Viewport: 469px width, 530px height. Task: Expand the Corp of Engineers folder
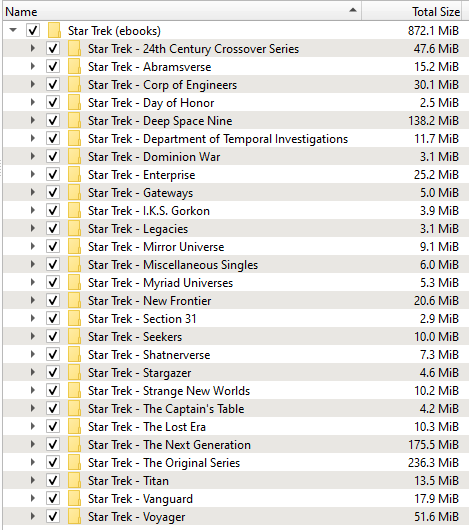pyautogui.click(x=33, y=84)
